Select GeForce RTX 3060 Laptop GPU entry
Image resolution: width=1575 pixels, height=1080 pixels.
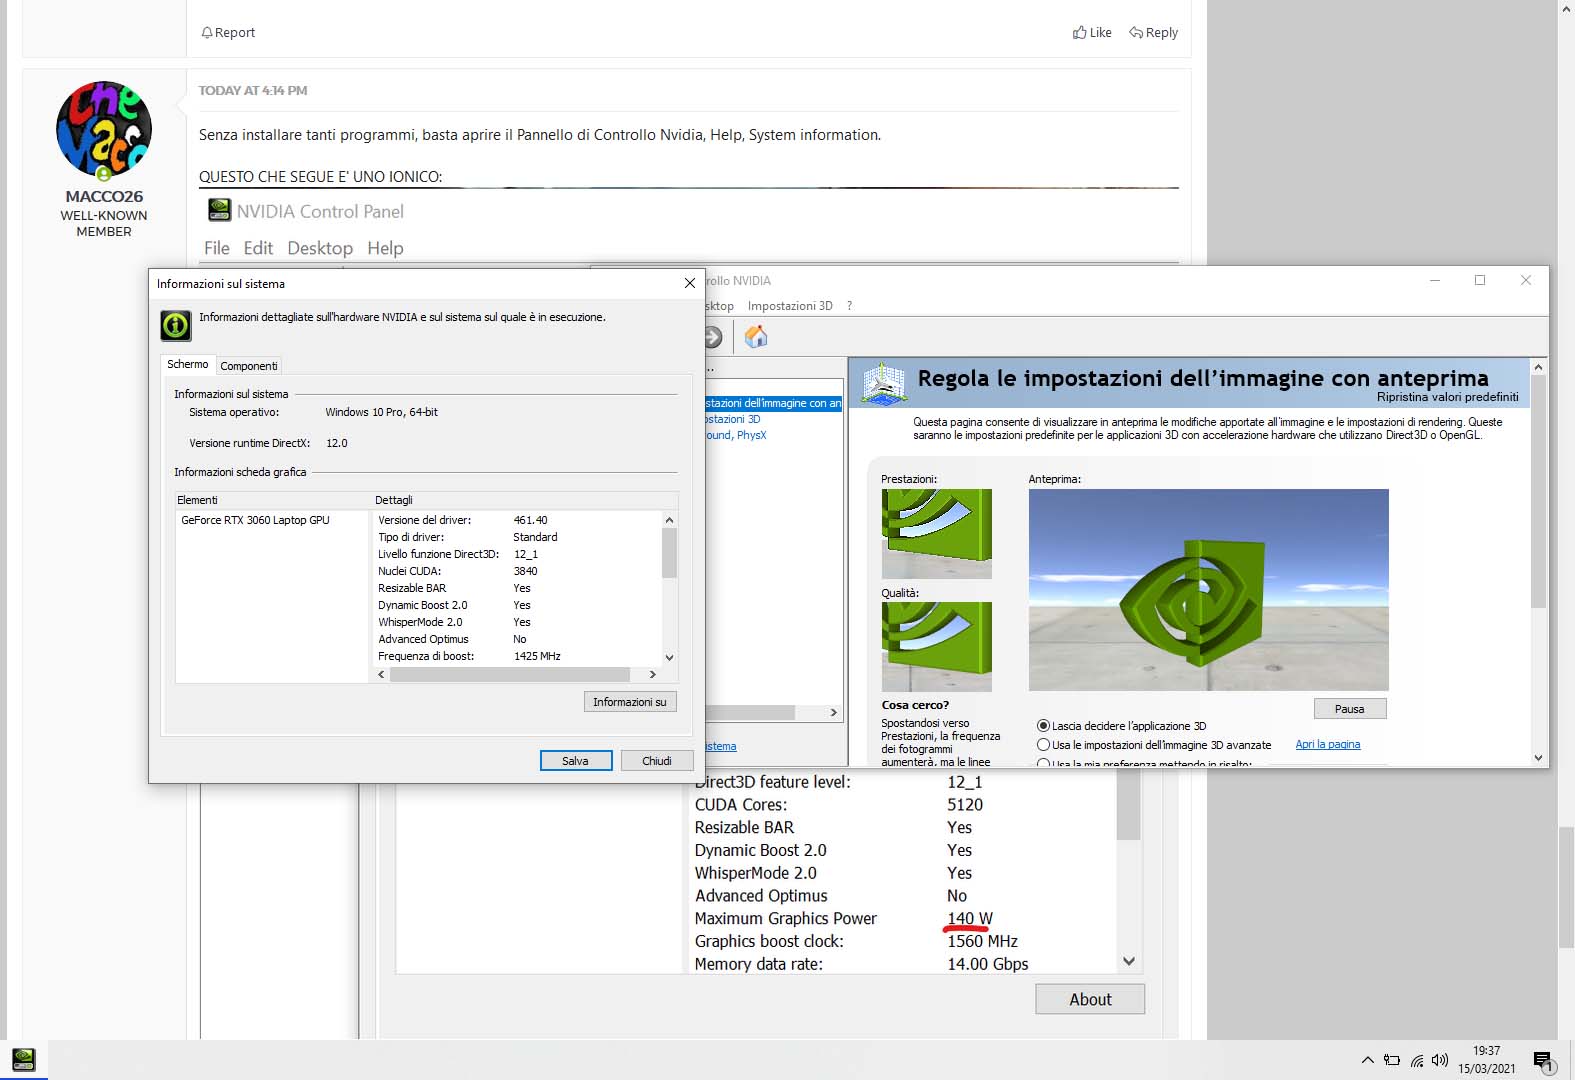point(255,520)
